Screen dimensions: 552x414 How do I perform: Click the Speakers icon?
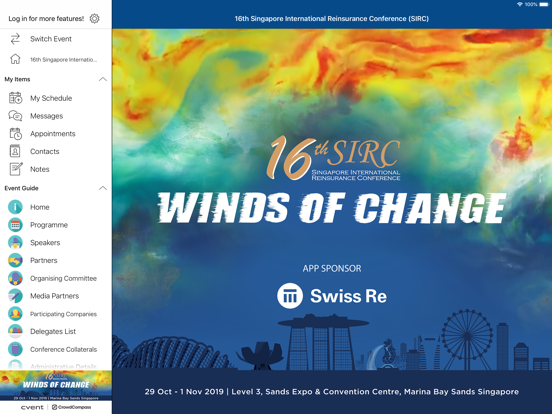(15, 243)
